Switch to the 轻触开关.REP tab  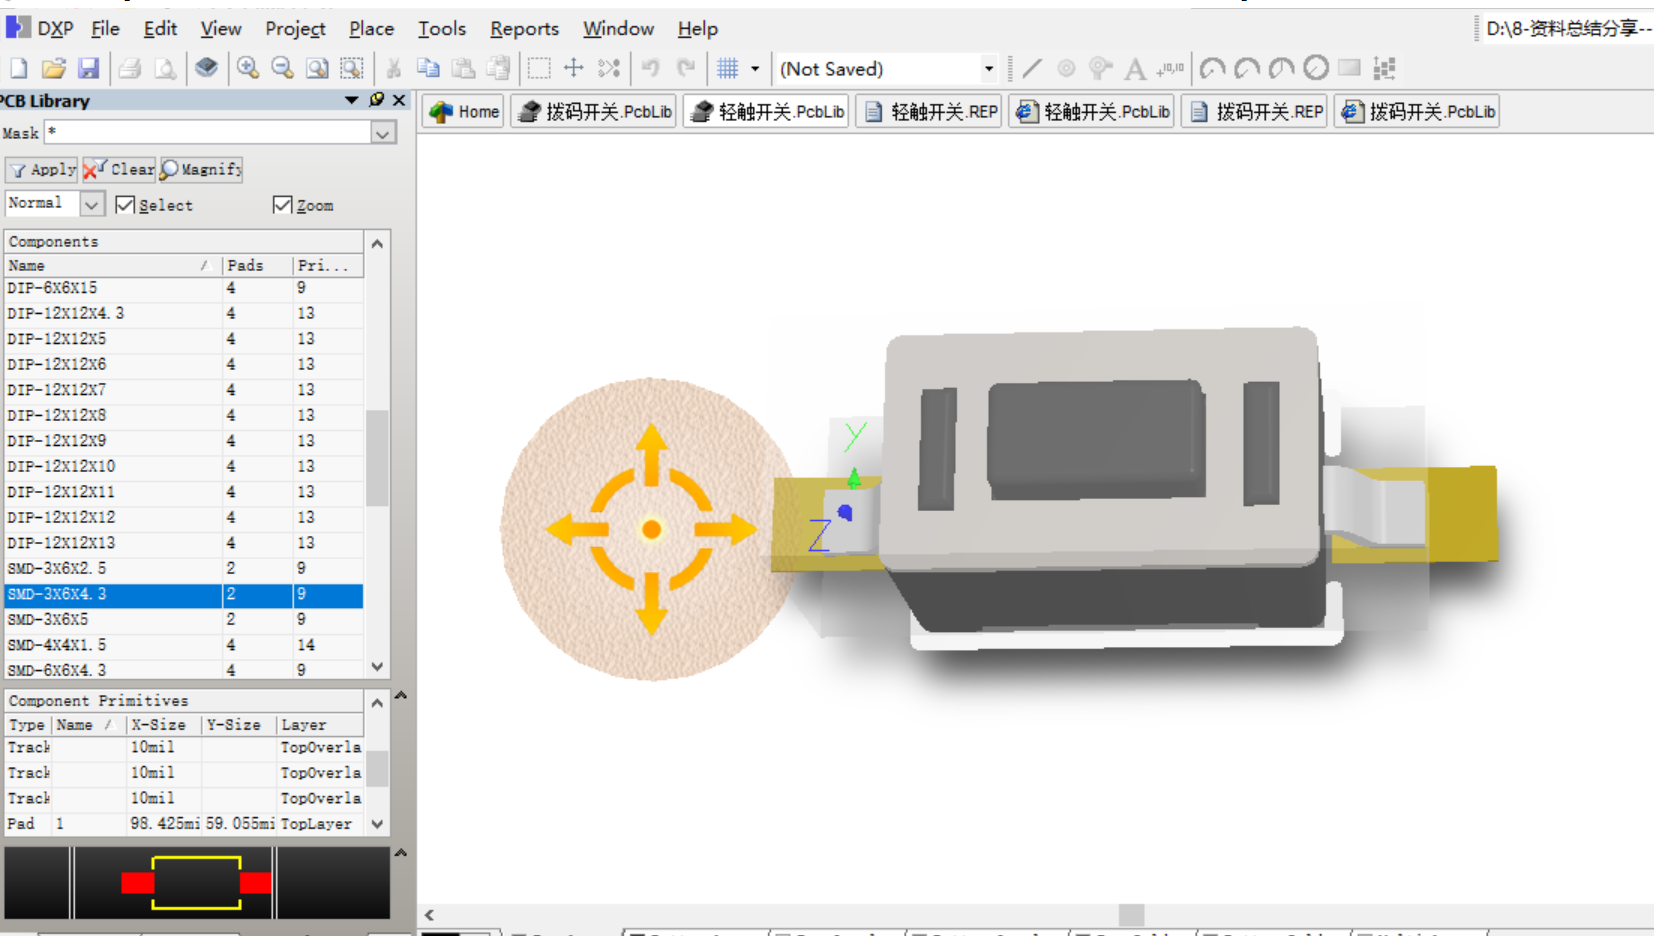pyautogui.click(x=930, y=111)
